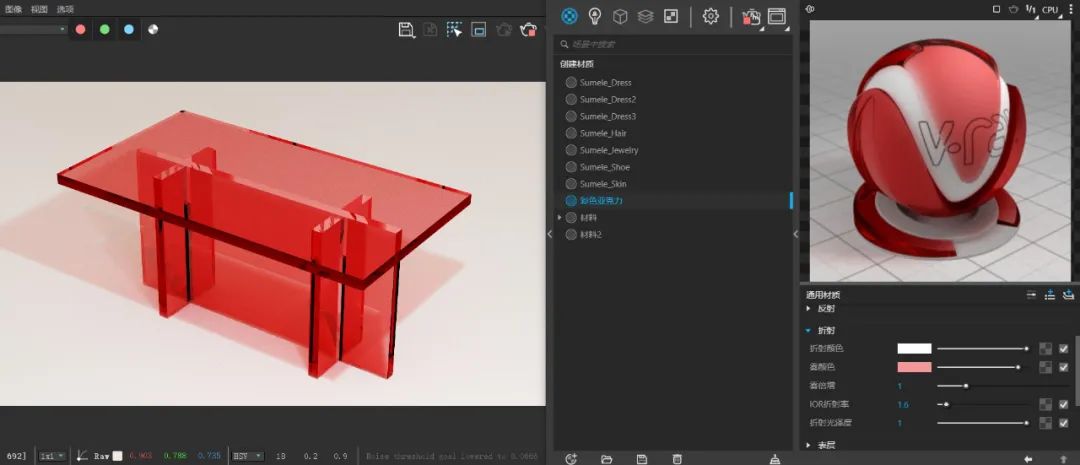Open fog color texture slot

(1046, 367)
